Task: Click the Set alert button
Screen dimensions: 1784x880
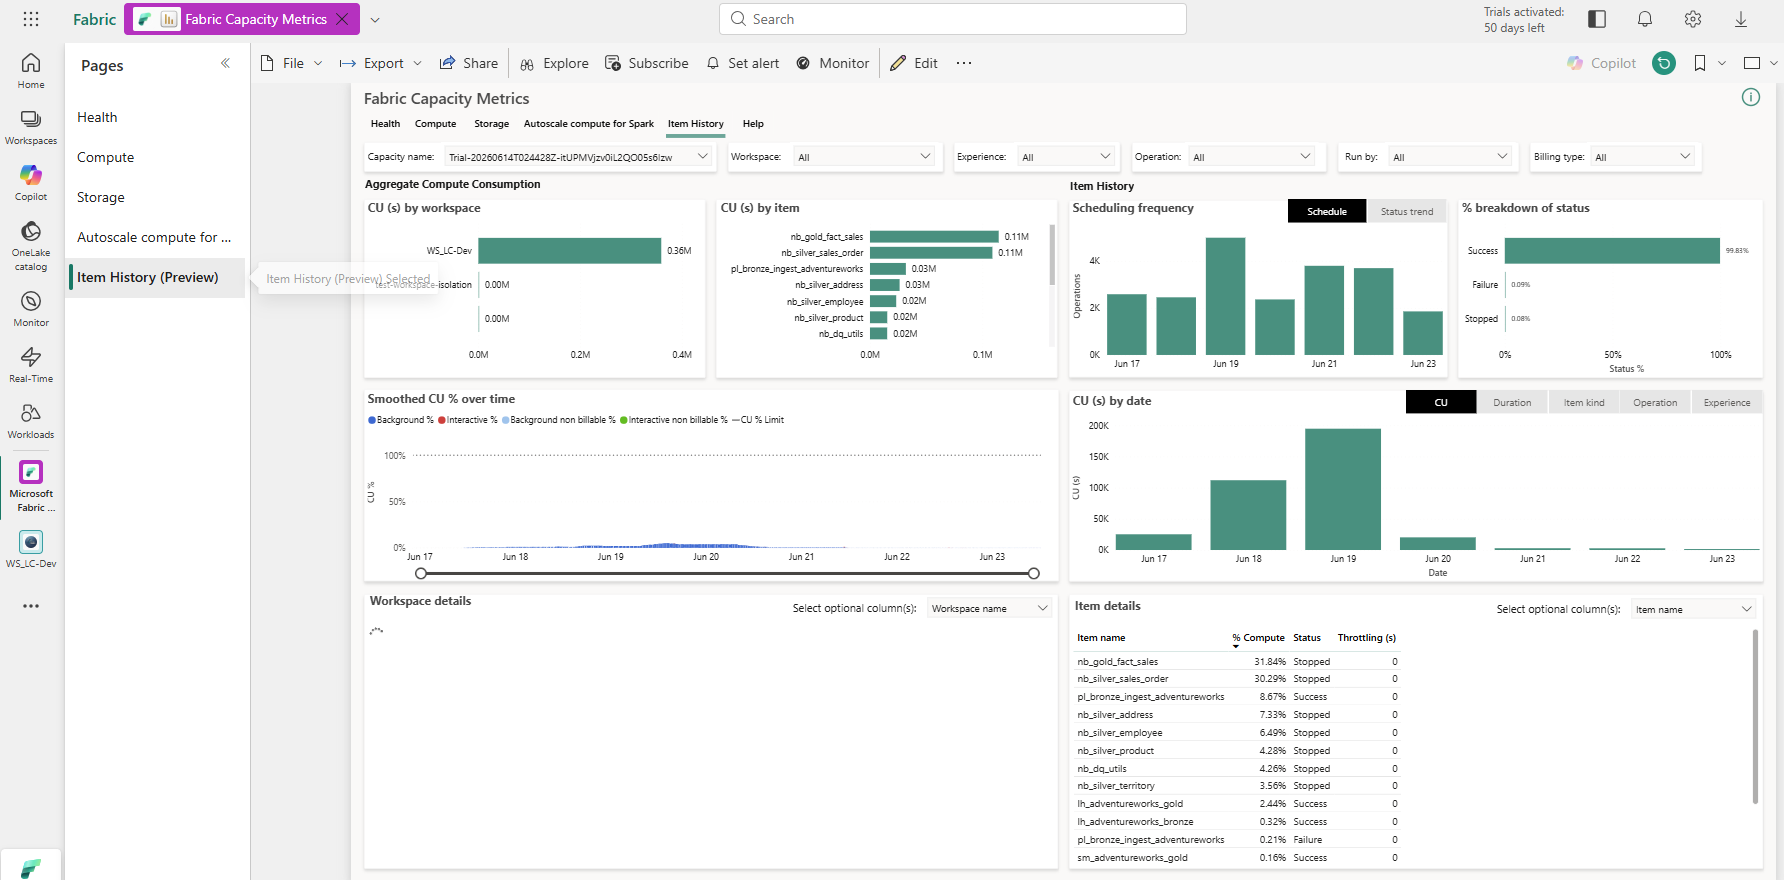Action: [x=743, y=63]
